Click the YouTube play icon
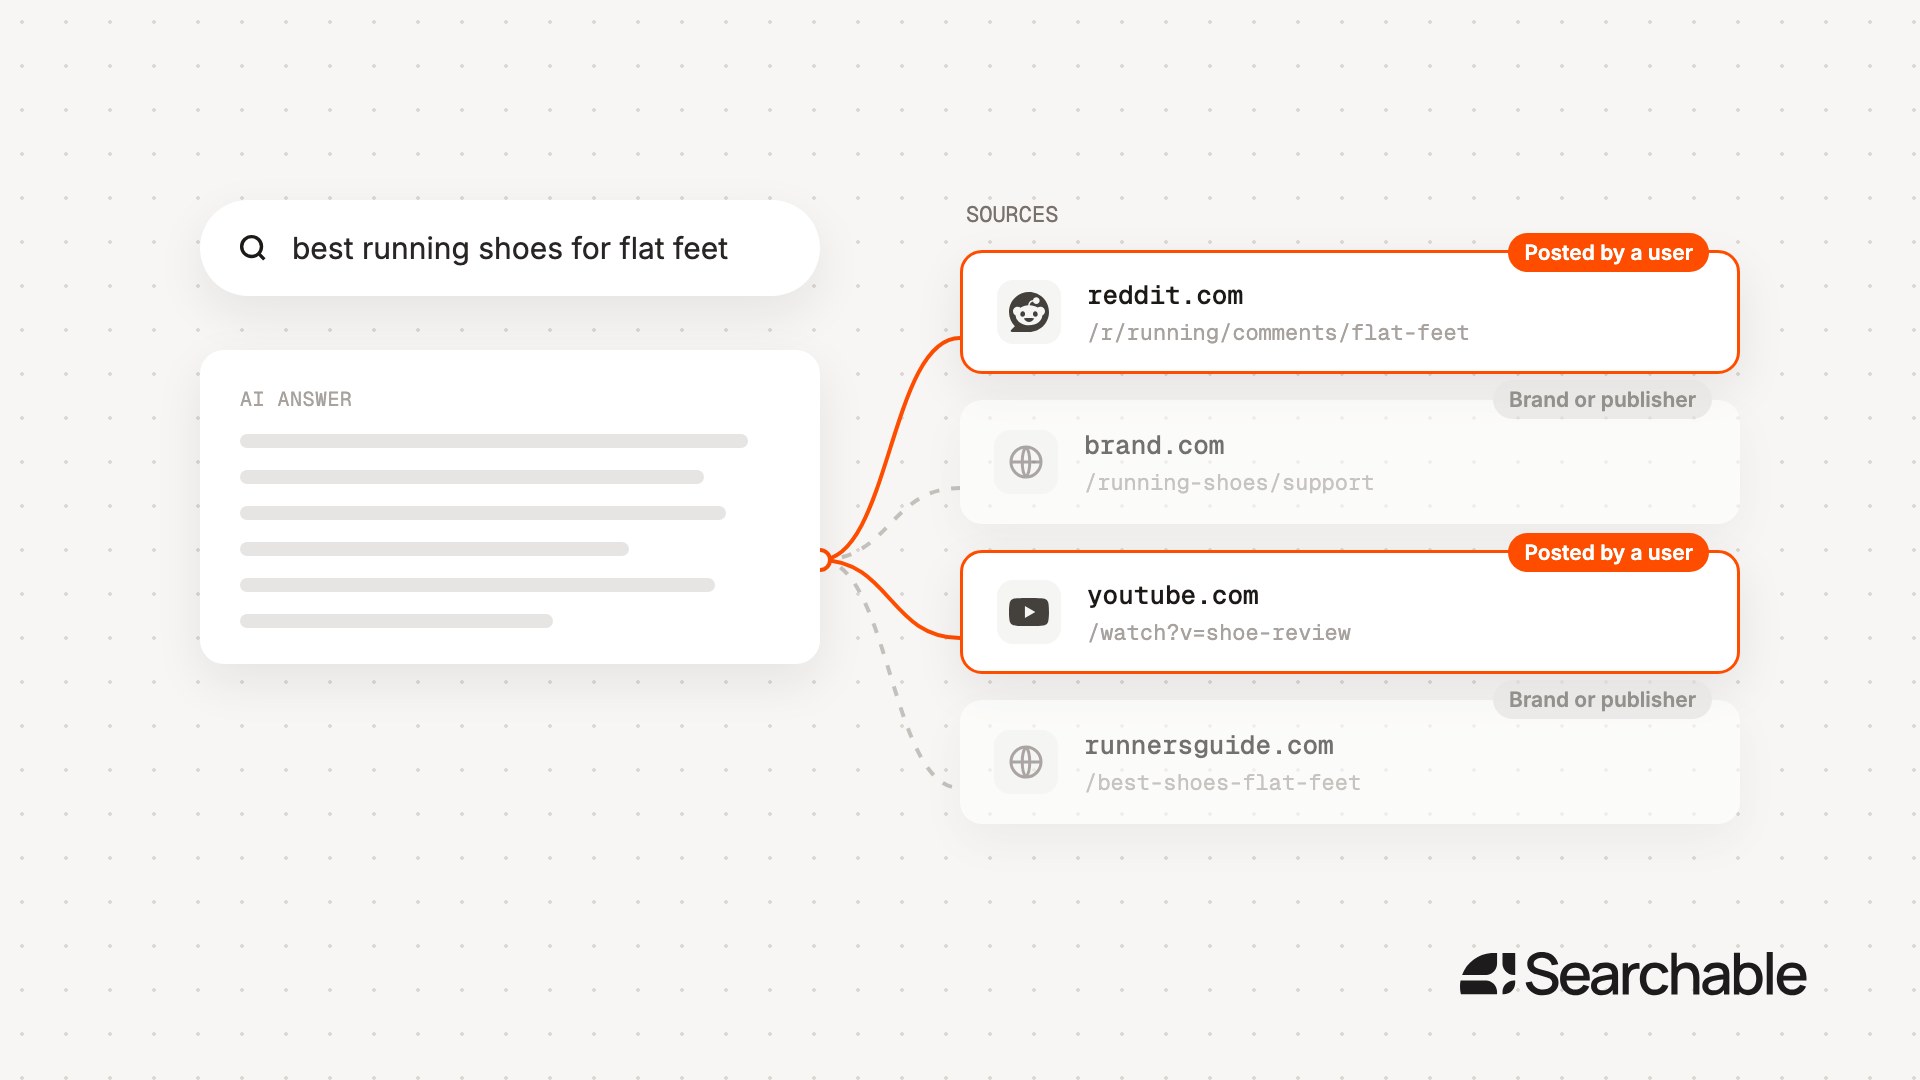Image resolution: width=1920 pixels, height=1080 pixels. [1029, 612]
